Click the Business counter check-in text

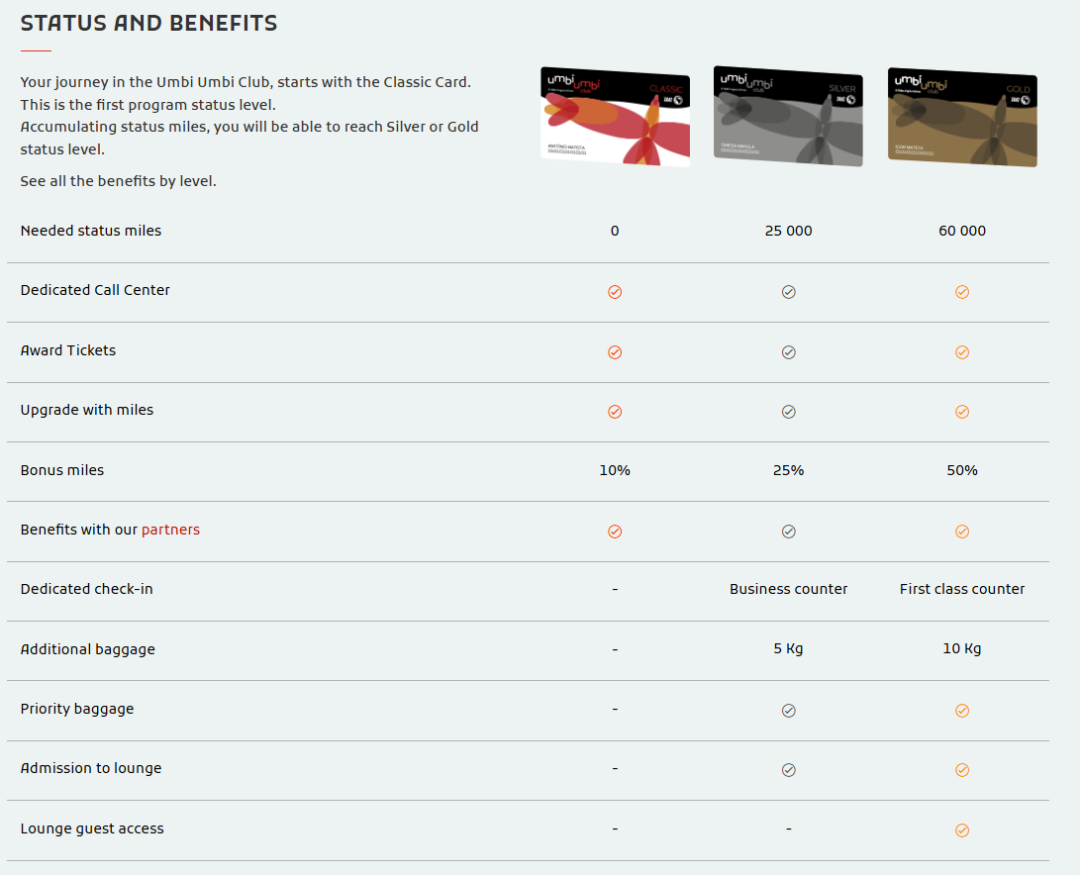click(789, 589)
